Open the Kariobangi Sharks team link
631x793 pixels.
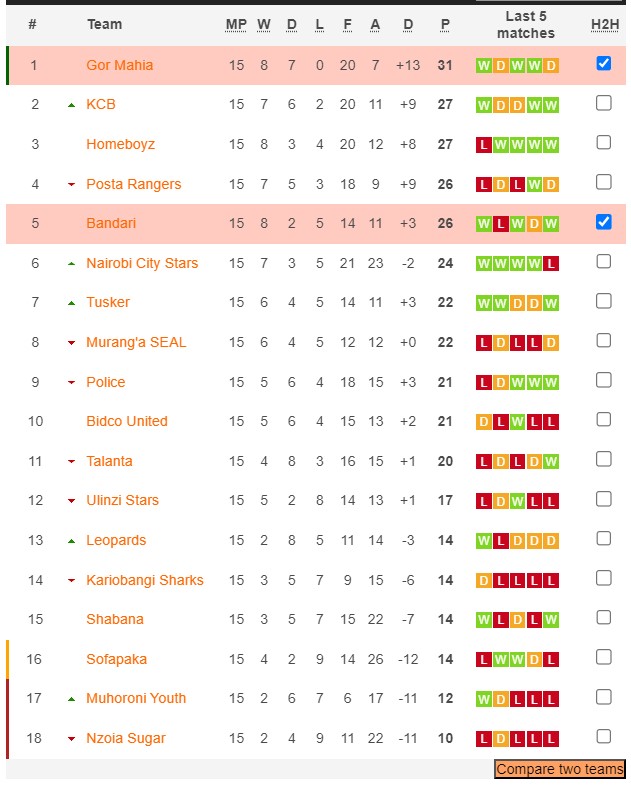[145, 580]
